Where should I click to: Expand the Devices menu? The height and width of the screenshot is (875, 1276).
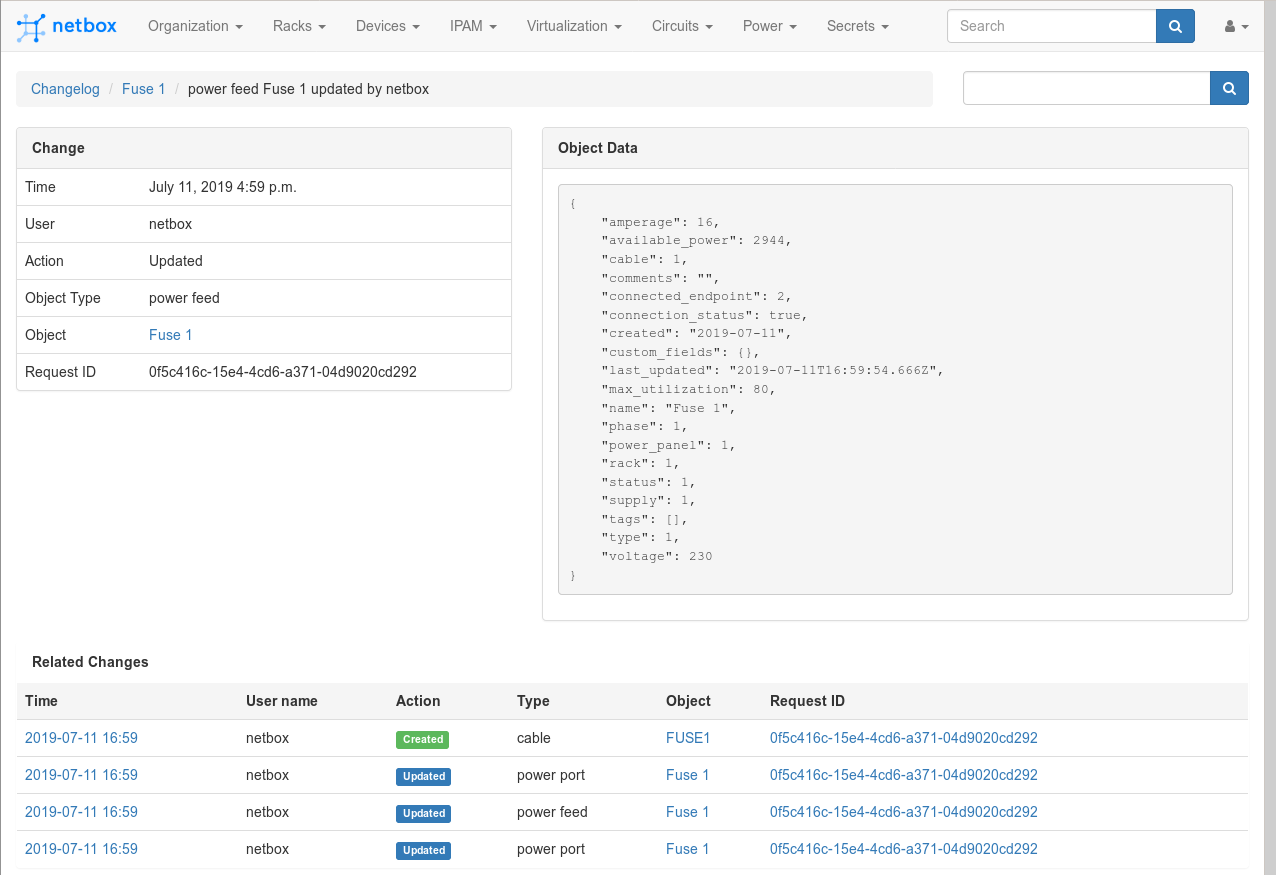[x=388, y=26]
